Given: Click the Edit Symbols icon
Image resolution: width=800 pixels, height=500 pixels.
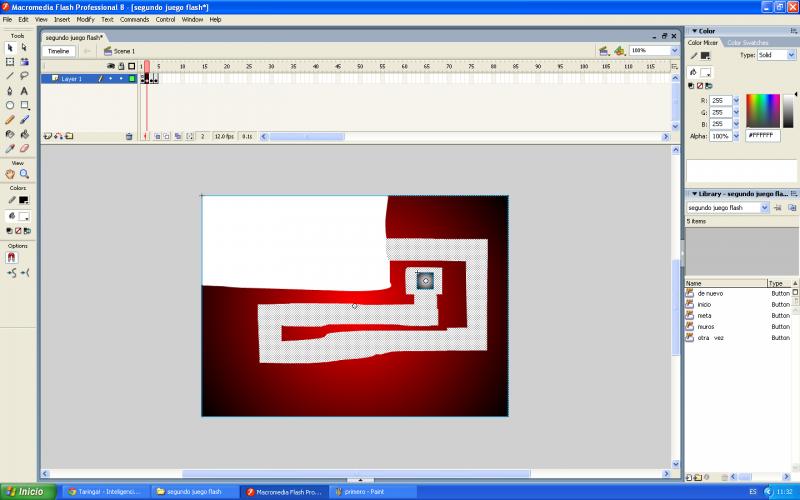Looking at the screenshot, I should (x=619, y=51).
